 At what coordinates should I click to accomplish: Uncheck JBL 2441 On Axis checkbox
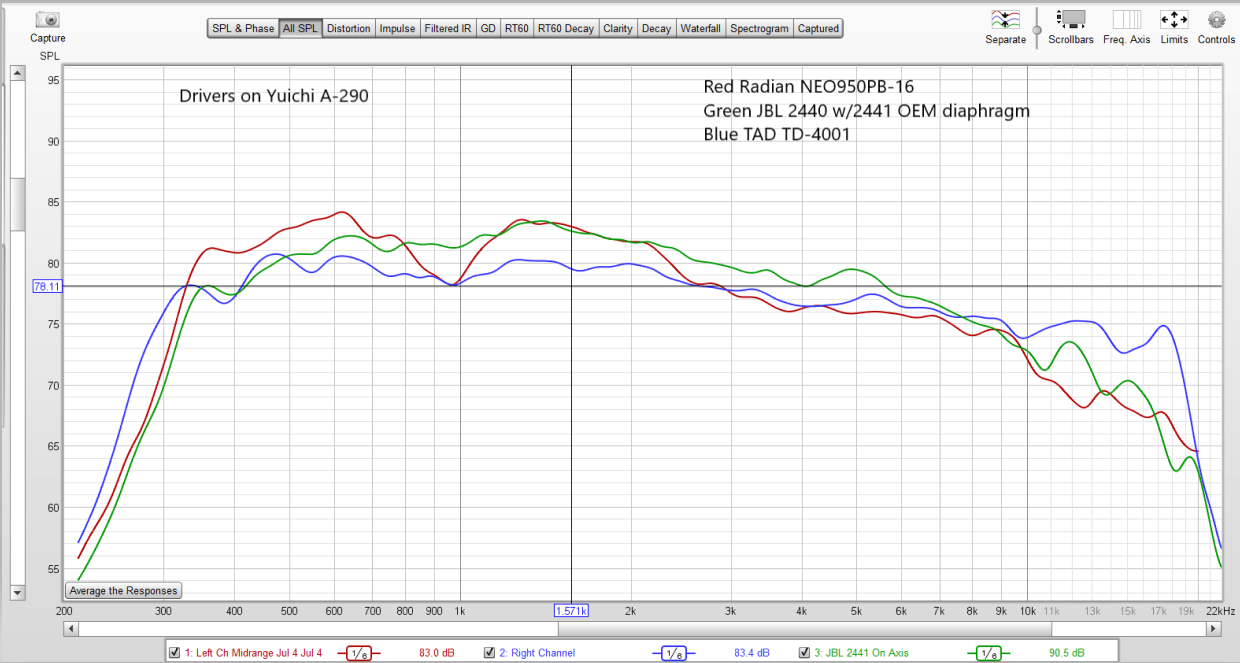coord(804,653)
